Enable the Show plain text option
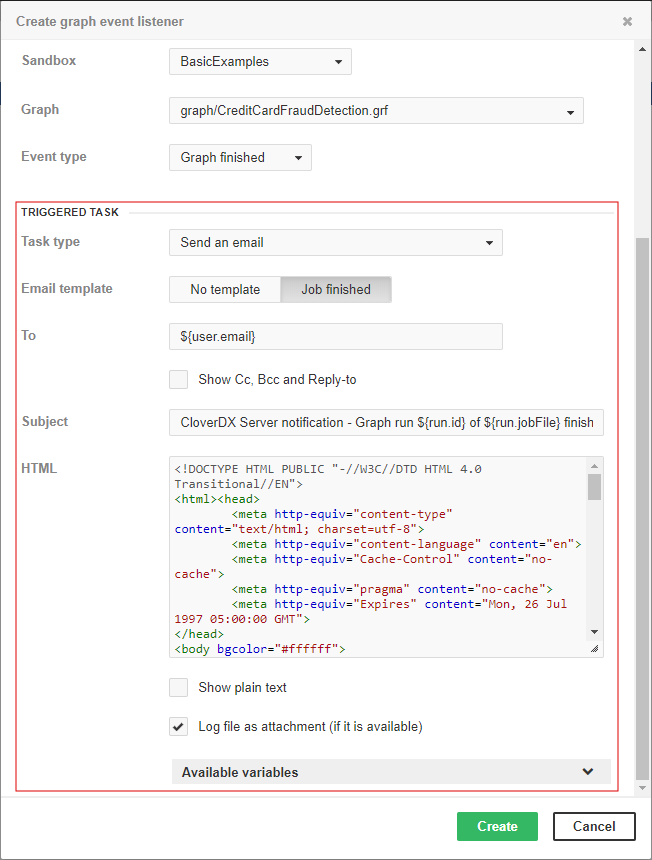 tap(178, 687)
